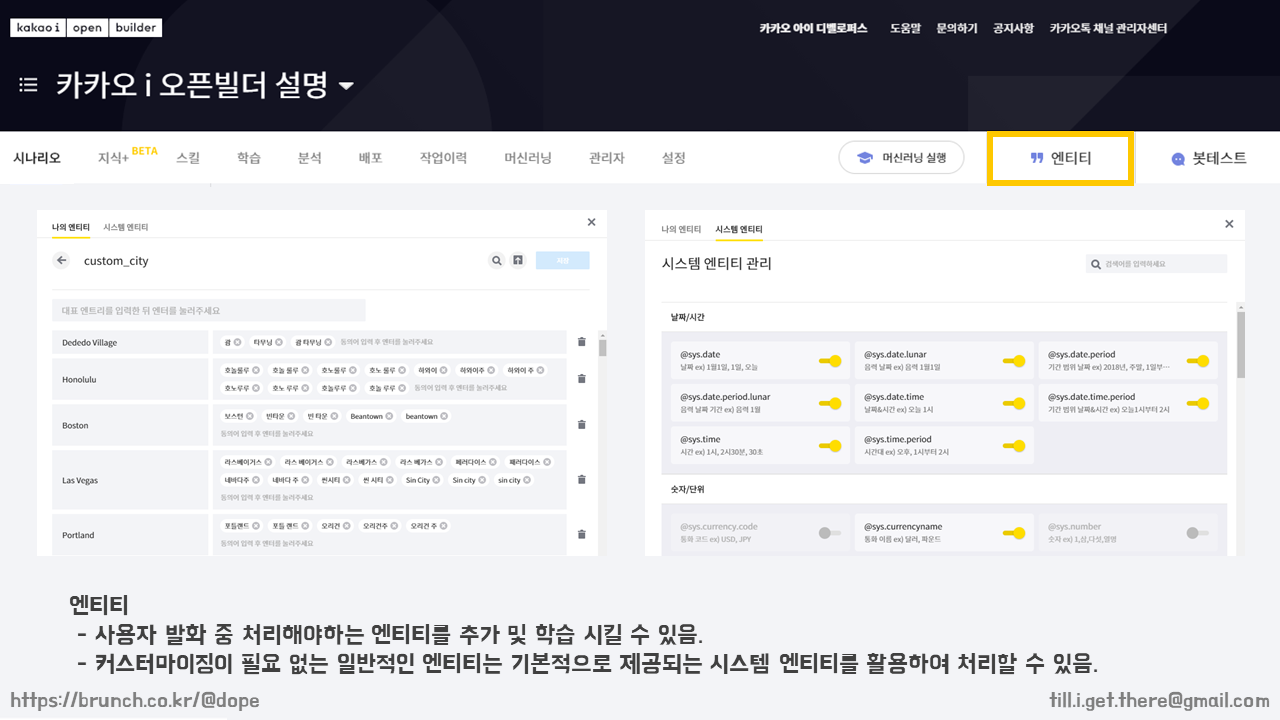Remove the 라스베이거스 synonym chip
Image resolution: width=1280 pixels, height=720 pixels.
pyautogui.click(x=269, y=462)
